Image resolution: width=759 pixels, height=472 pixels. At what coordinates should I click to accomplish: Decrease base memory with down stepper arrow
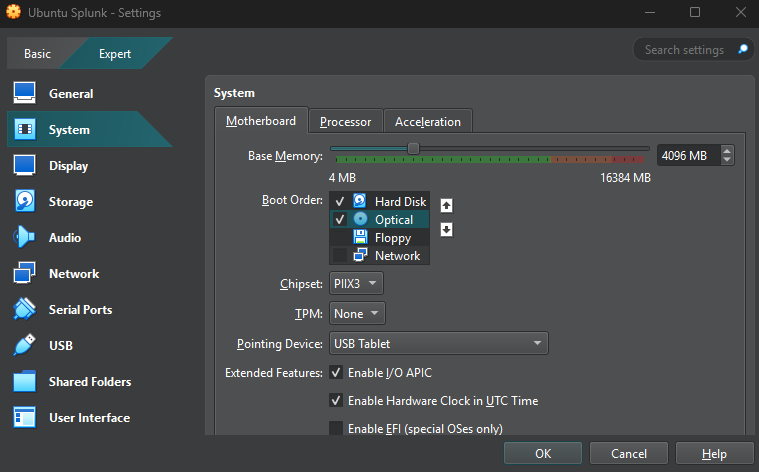tap(727, 160)
